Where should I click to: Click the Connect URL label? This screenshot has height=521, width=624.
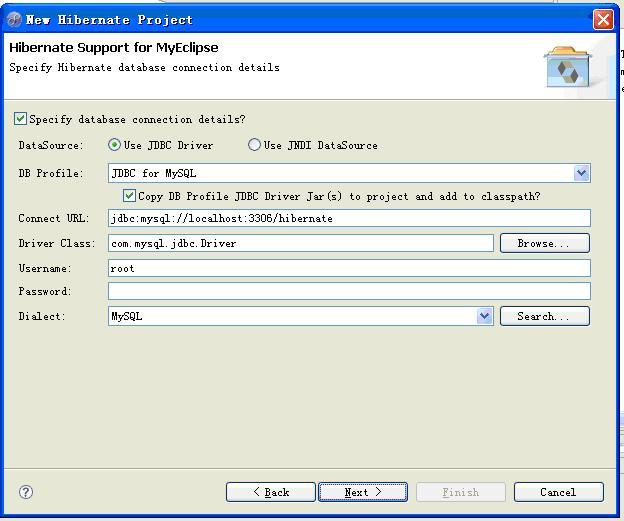pyautogui.click(x=54, y=219)
